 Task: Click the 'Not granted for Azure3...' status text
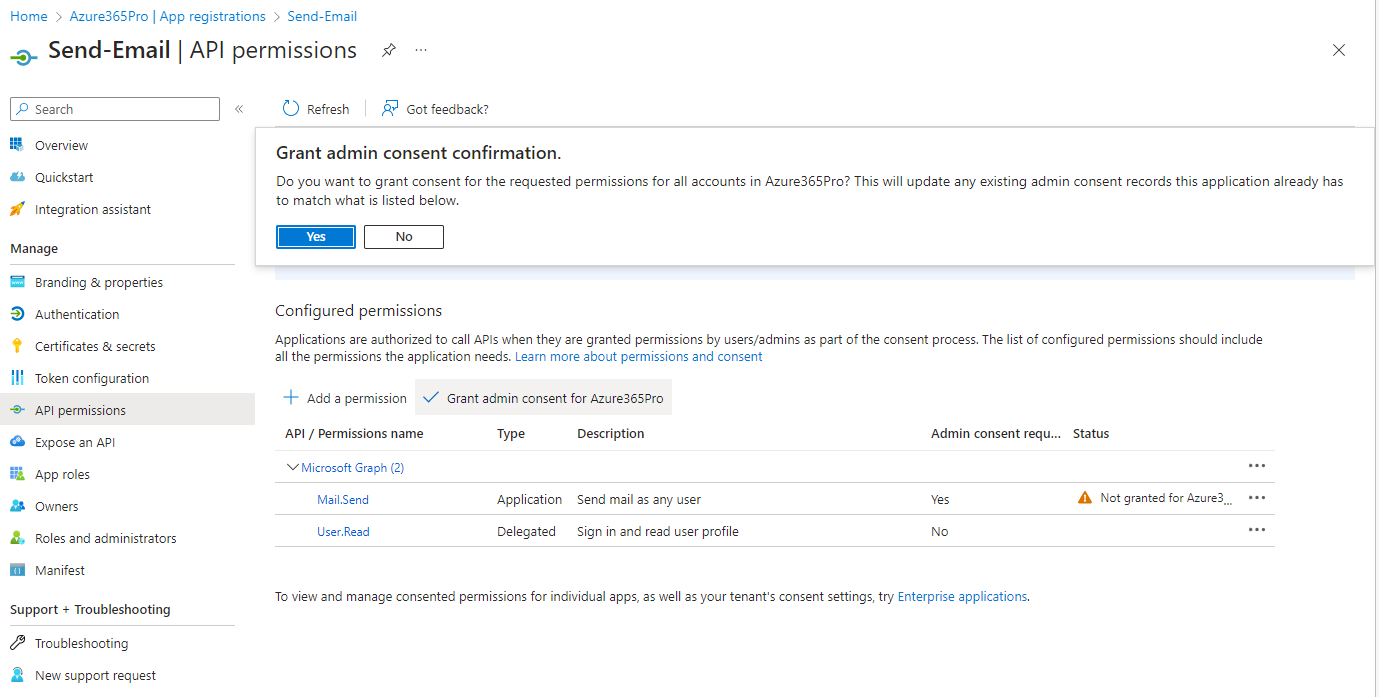pyautogui.click(x=1166, y=498)
